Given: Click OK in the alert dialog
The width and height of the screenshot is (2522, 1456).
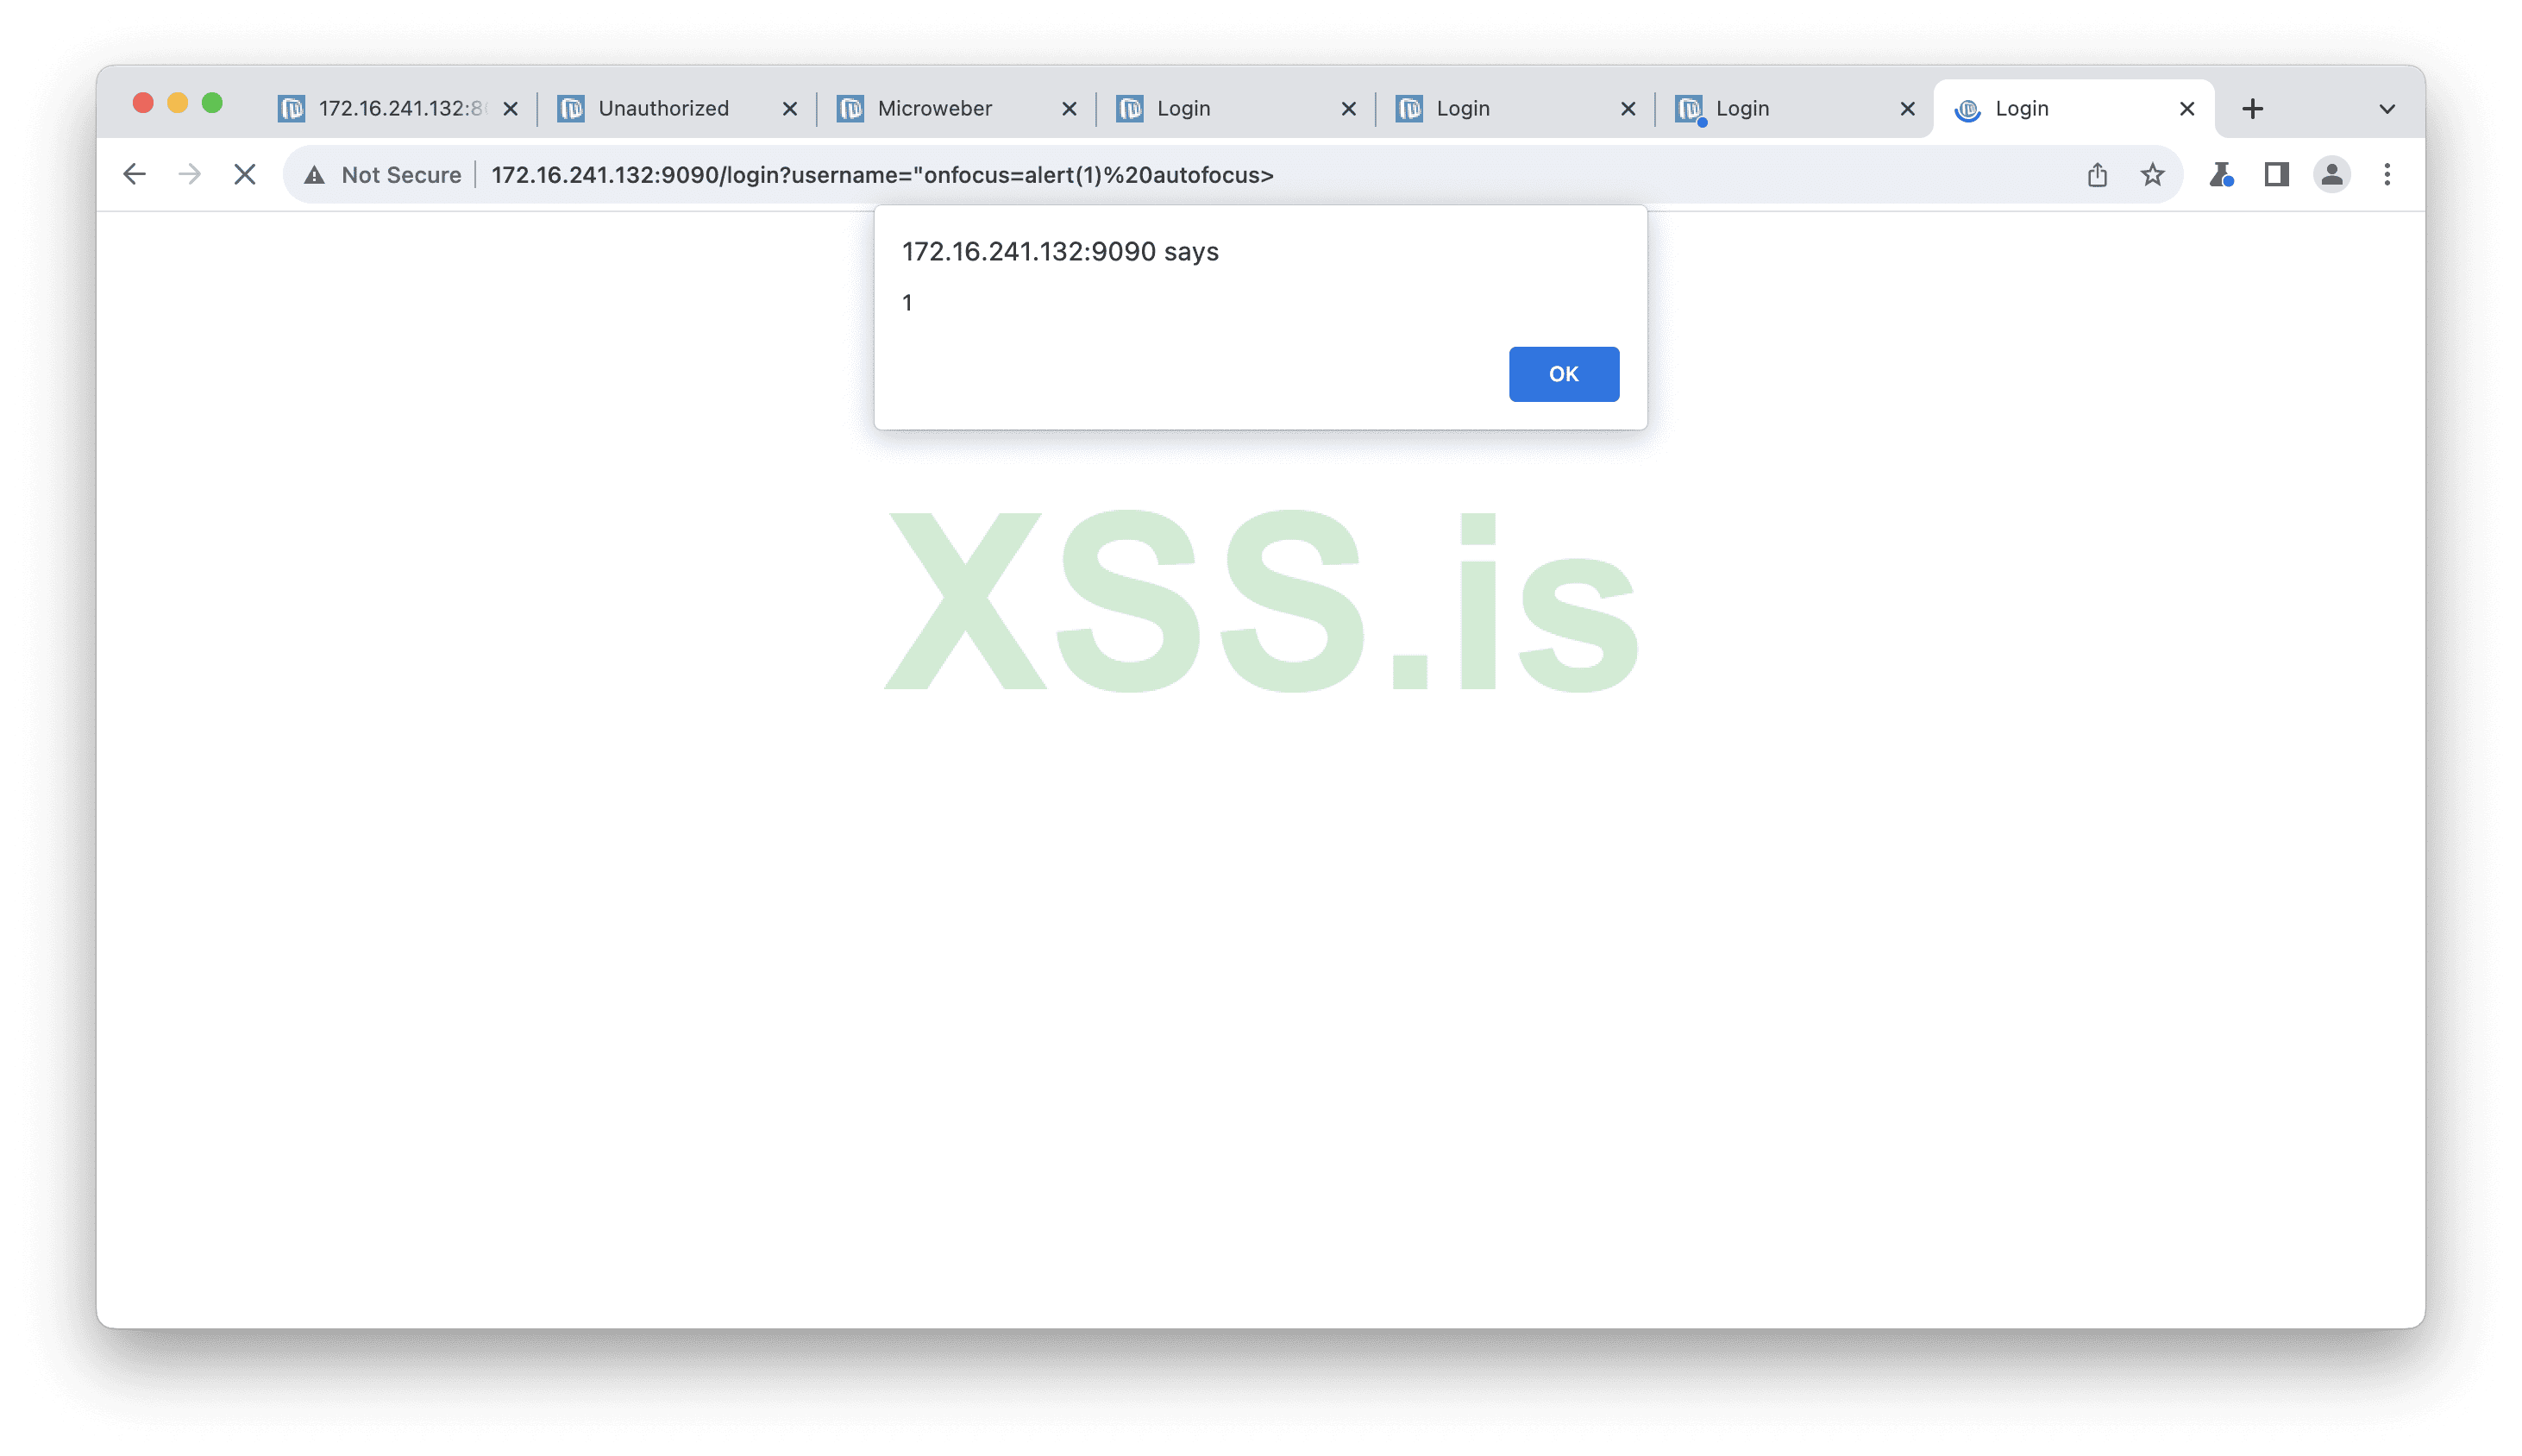Looking at the screenshot, I should 1564,374.
